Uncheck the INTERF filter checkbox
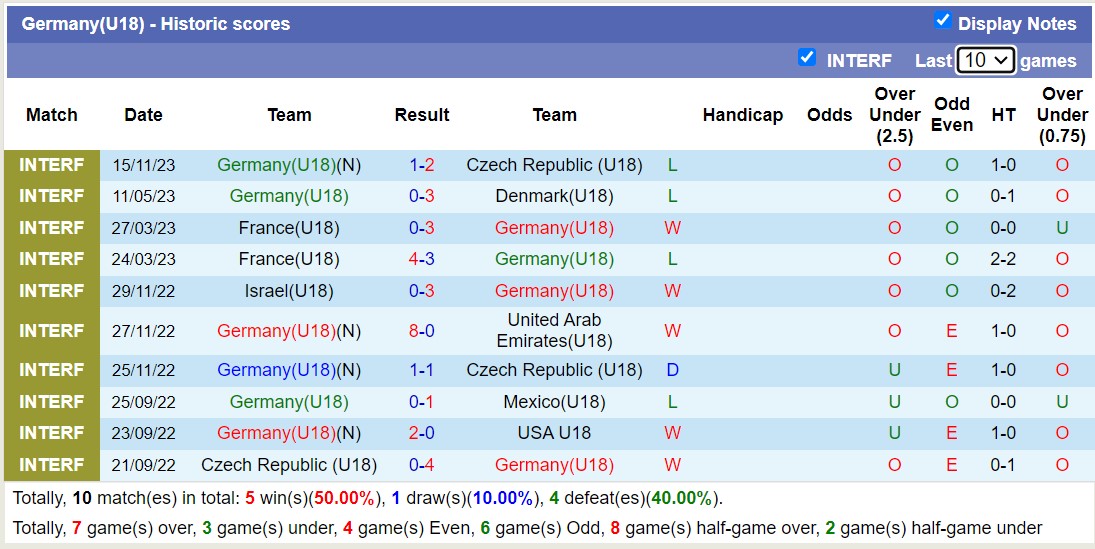This screenshot has height=549, width=1095. coord(807,58)
